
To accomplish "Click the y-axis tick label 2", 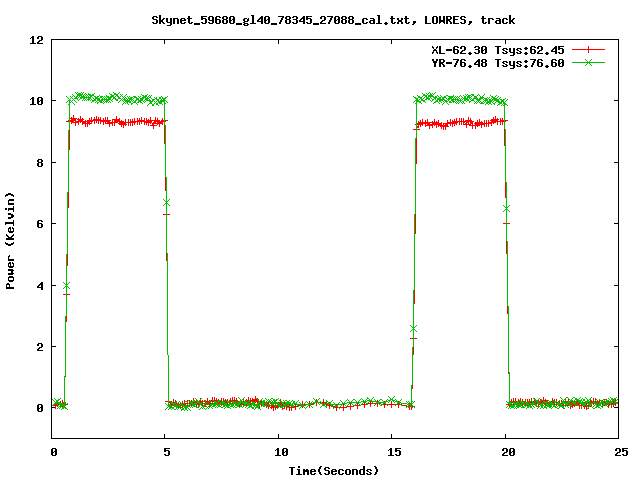I will [40, 347].
